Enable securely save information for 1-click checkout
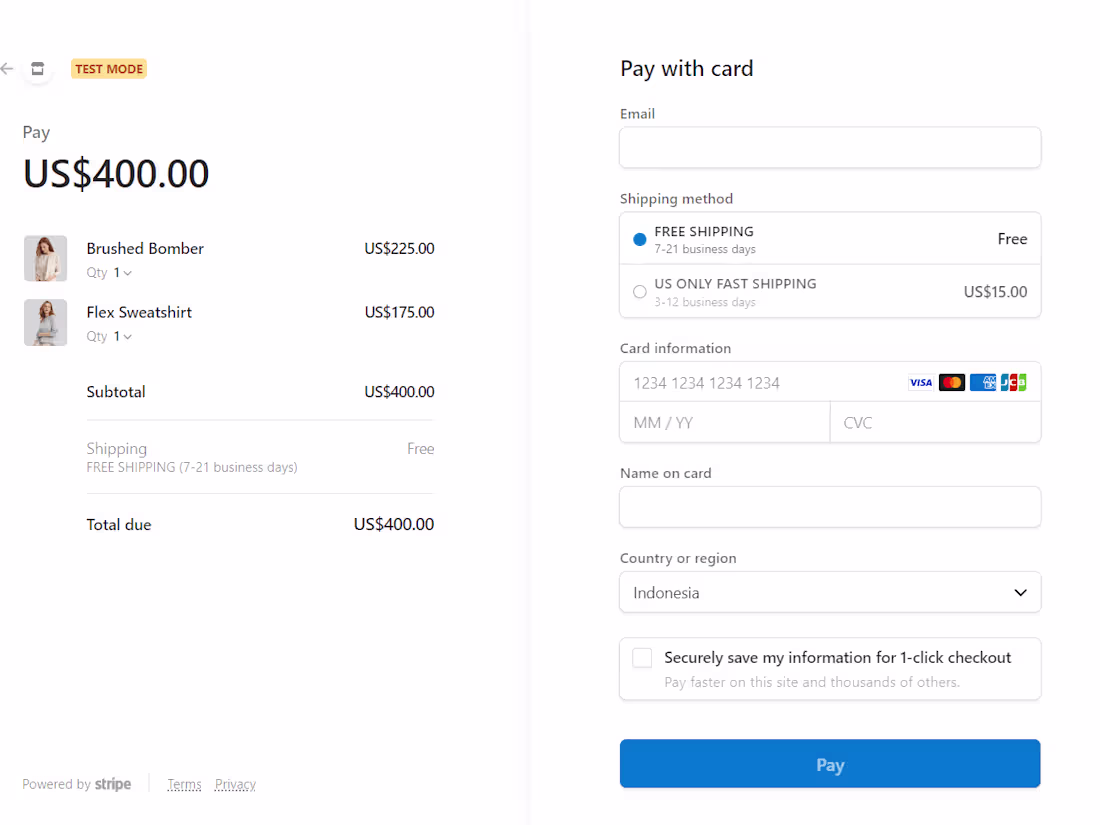This screenshot has width=1100, height=825. (x=642, y=657)
